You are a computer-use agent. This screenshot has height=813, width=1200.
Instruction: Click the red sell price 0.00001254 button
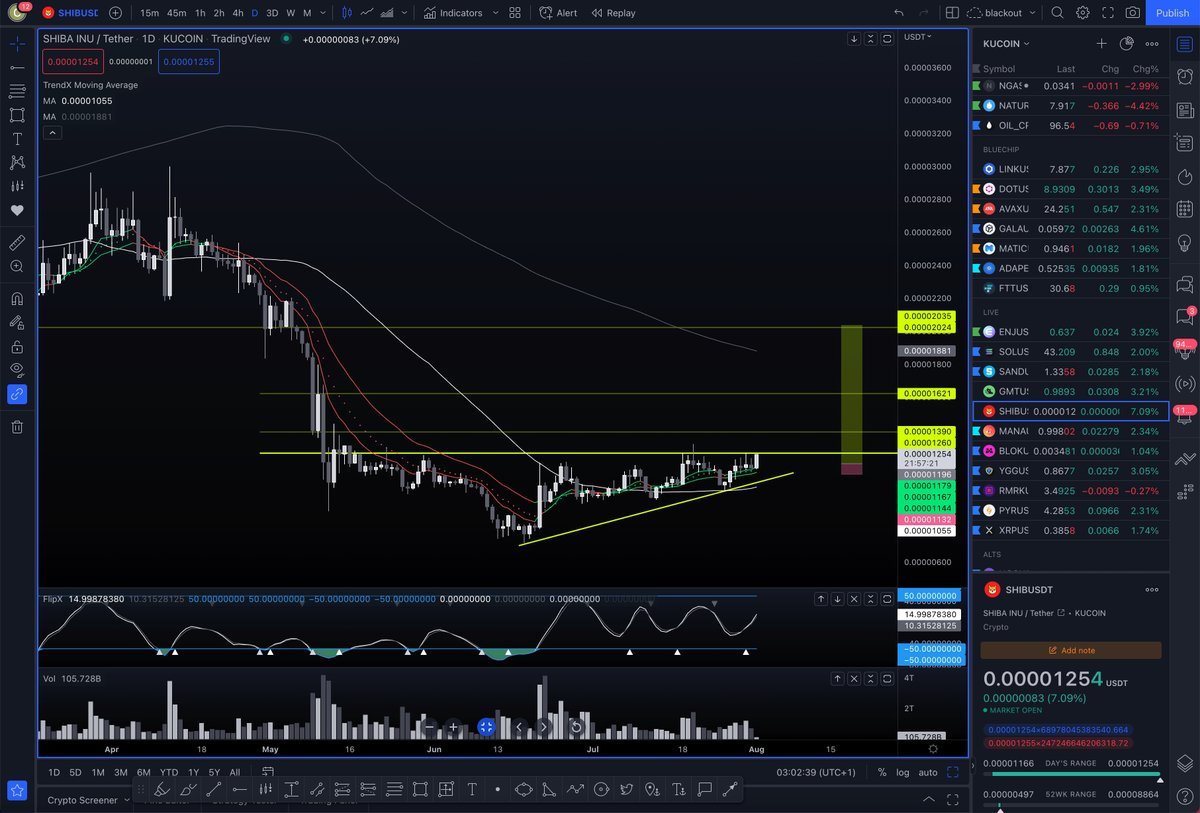click(72, 62)
